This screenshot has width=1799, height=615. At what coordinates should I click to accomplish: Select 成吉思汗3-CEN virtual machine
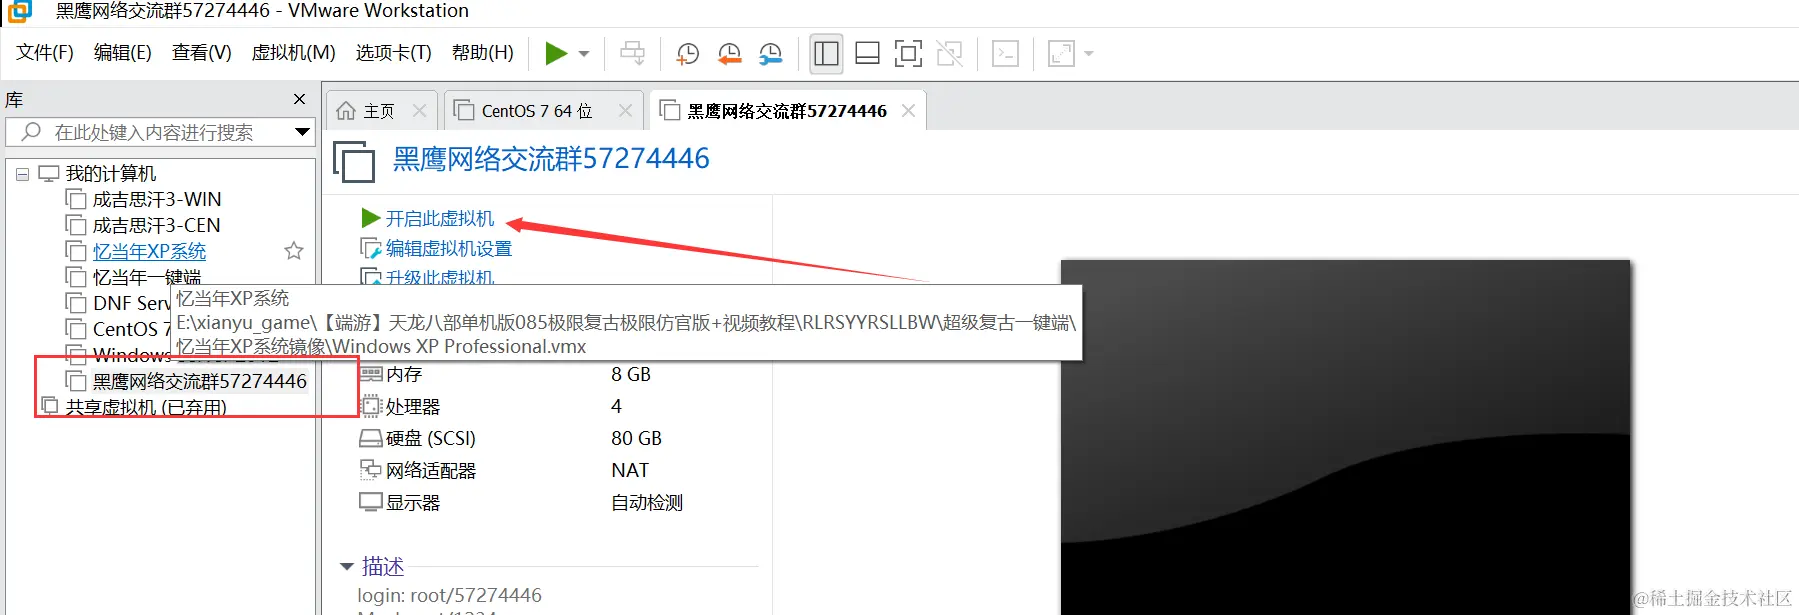[x=156, y=226]
